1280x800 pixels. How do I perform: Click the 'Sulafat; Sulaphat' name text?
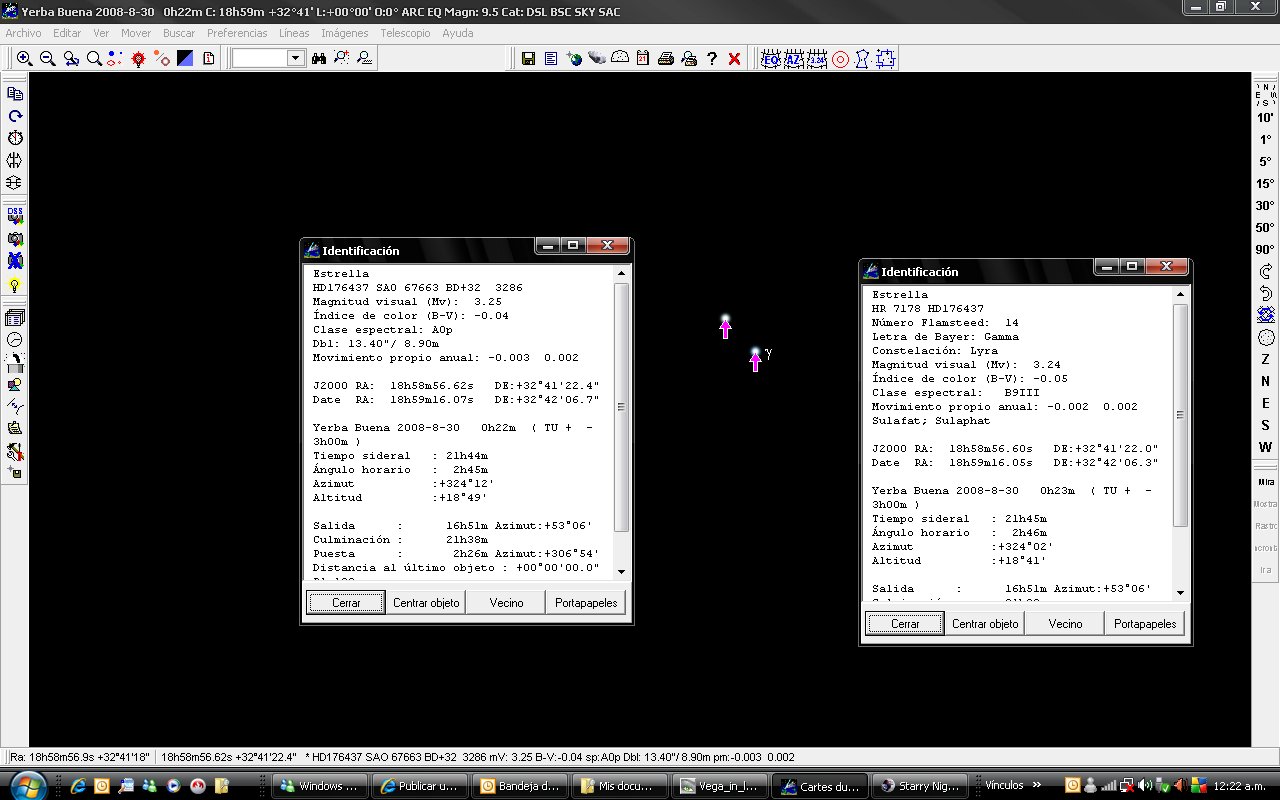click(929, 421)
